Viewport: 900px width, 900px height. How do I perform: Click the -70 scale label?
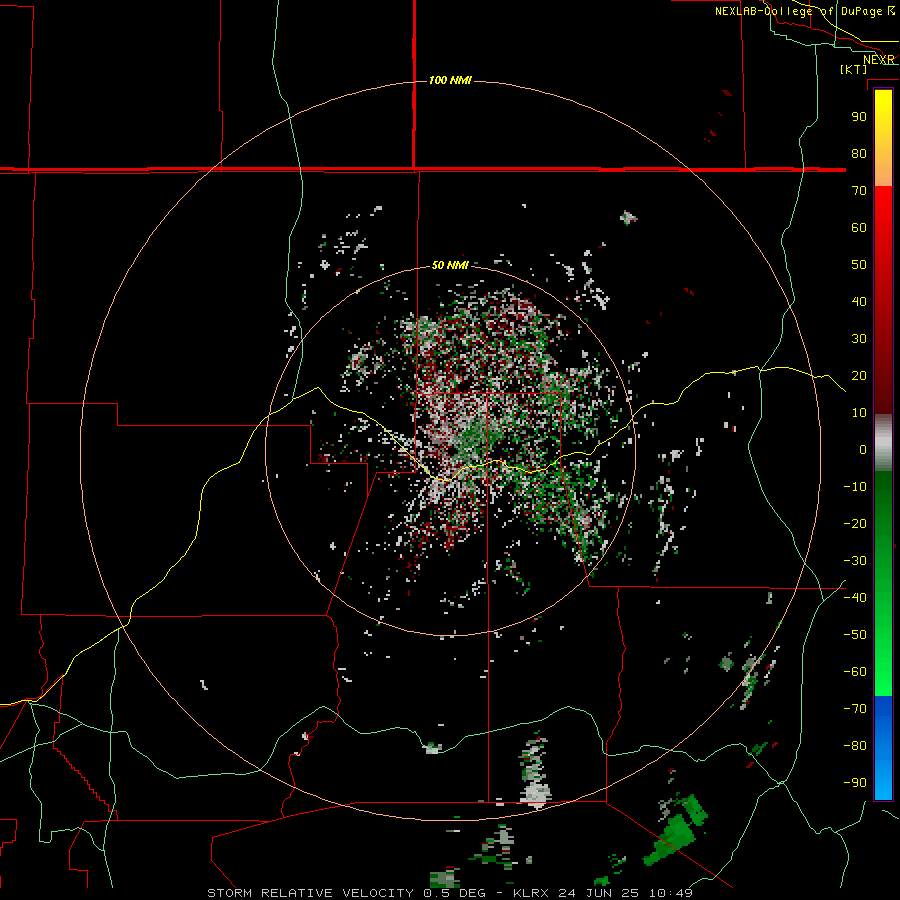[x=855, y=708]
